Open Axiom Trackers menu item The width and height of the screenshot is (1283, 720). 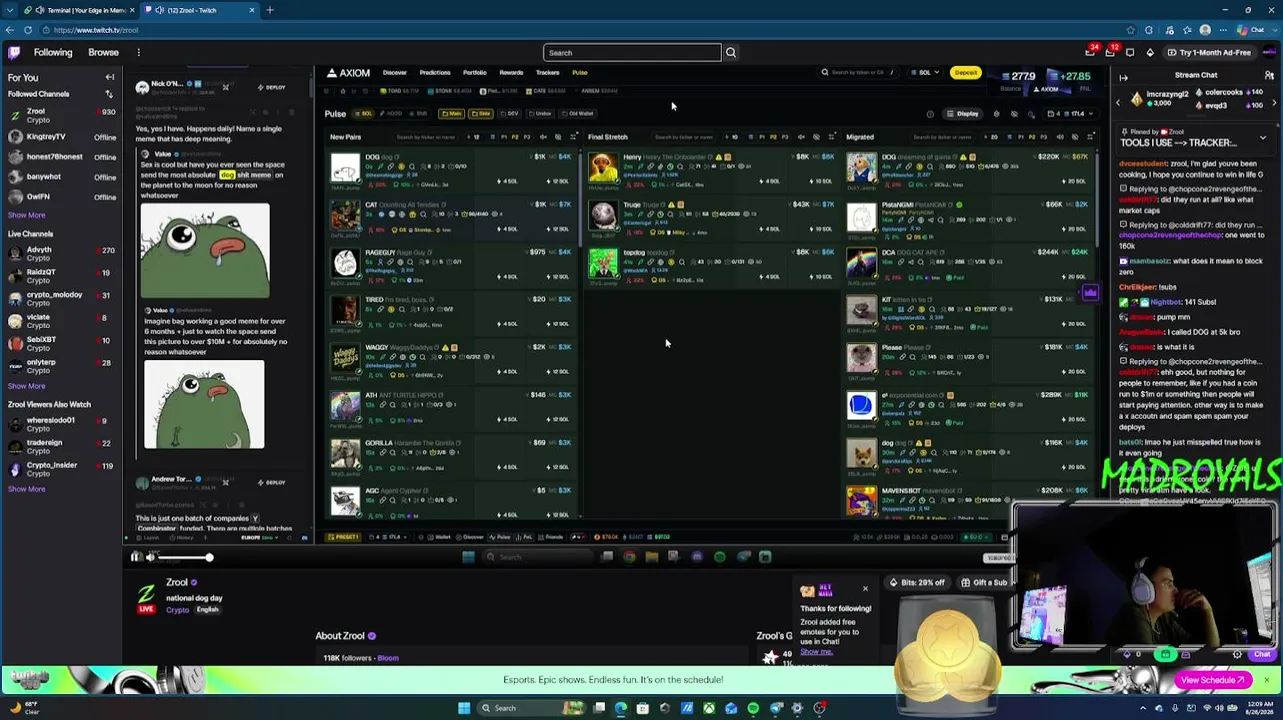(547, 72)
